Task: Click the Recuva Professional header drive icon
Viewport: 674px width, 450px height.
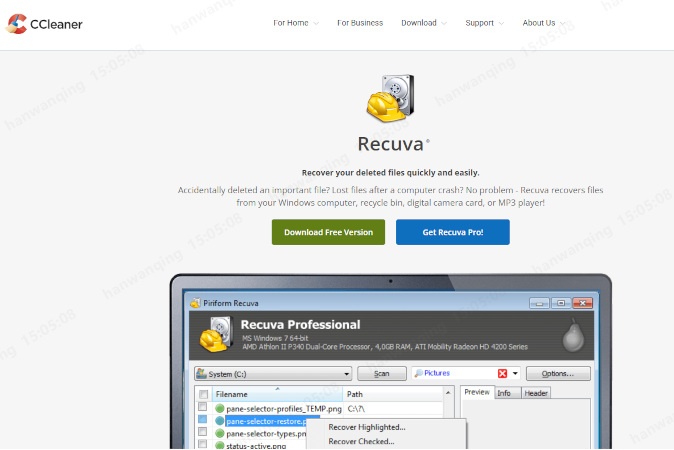Action: click(217, 336)
